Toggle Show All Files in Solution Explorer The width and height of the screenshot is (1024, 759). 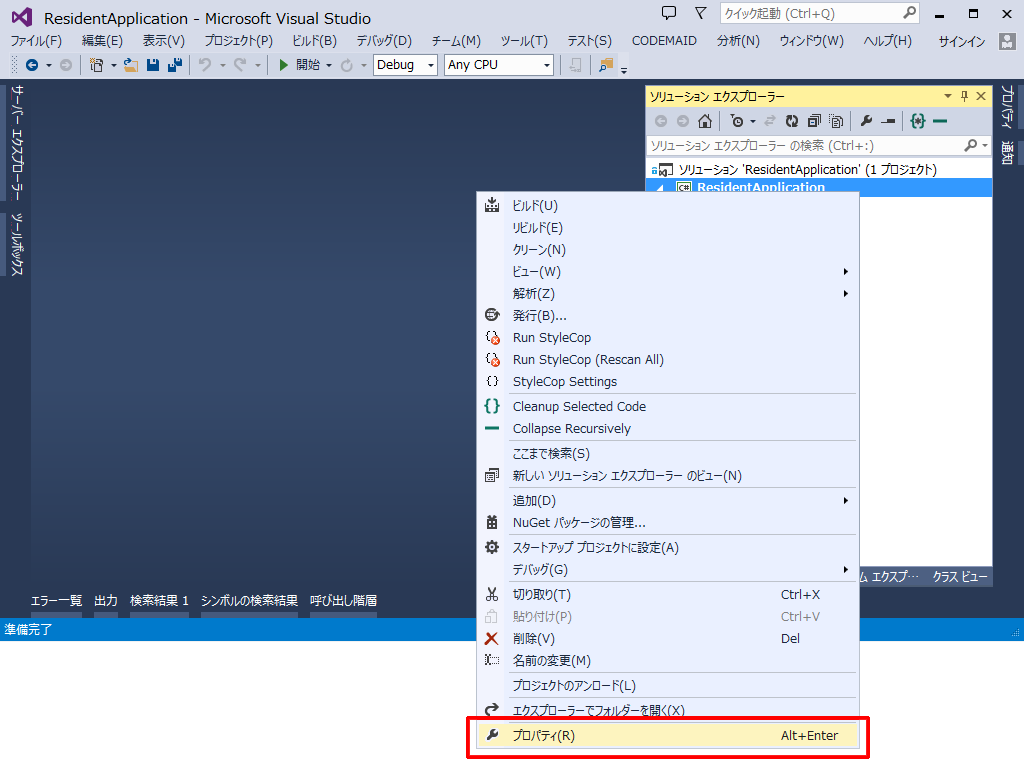coord(836,121)
